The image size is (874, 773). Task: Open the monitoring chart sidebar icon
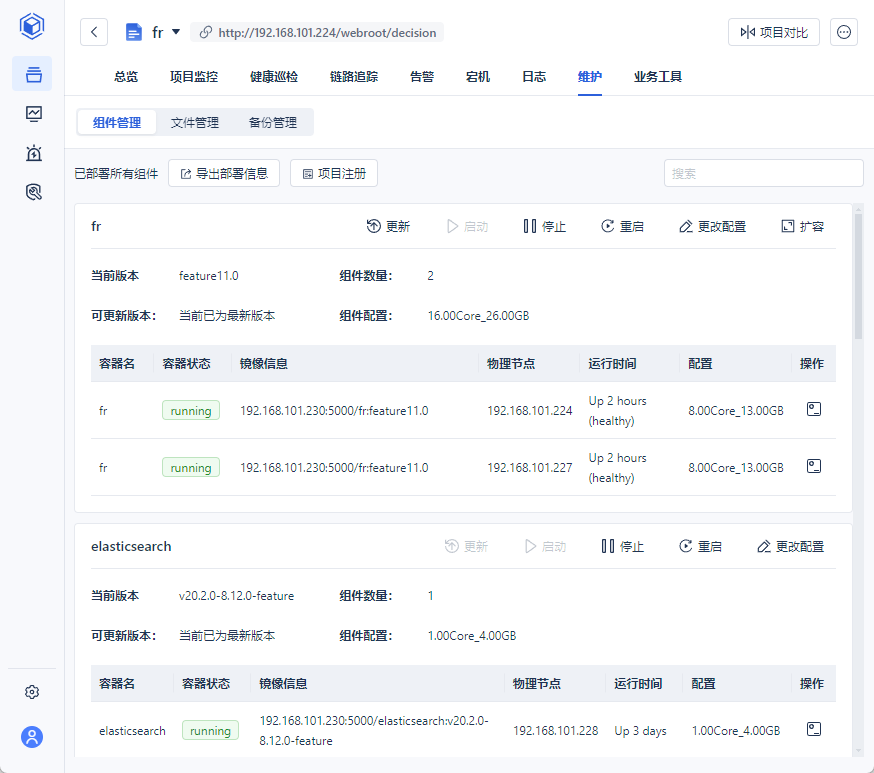pyautogui.click(x=33, y=113)
